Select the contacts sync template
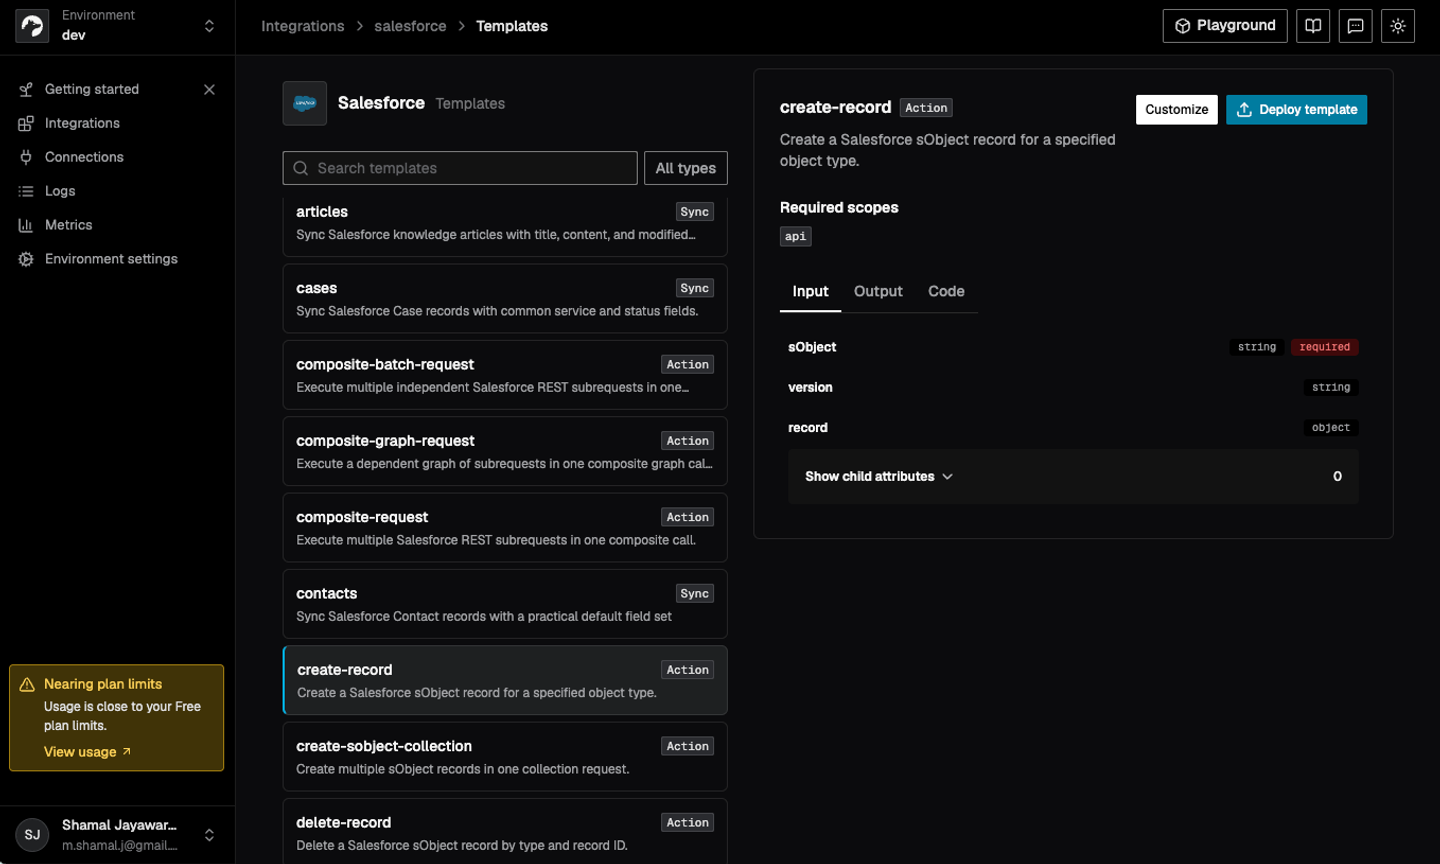Image resolution: width=1440 pixels, height=864 pixels. [505, 604]
